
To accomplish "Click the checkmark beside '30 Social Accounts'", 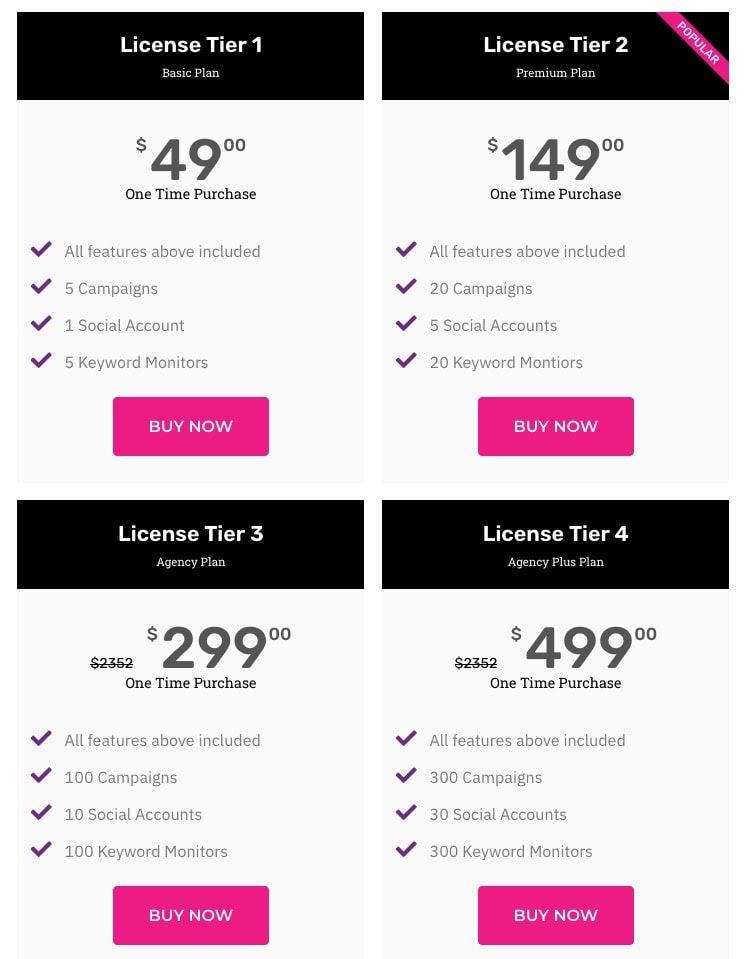I will click(406, 814).
